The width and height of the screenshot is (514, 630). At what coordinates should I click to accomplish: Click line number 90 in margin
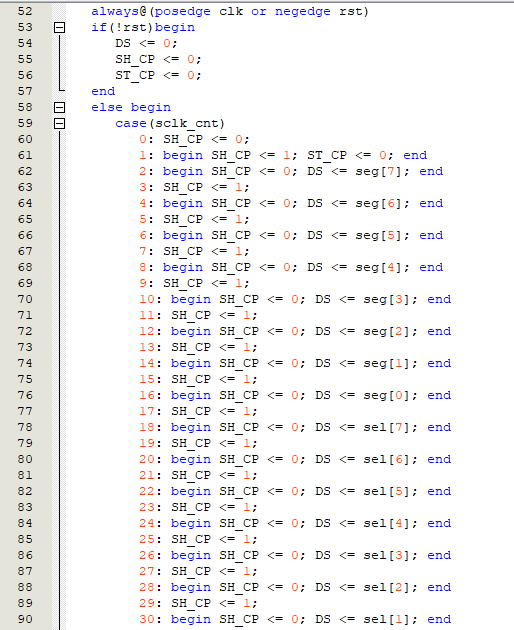coord(25,619)
